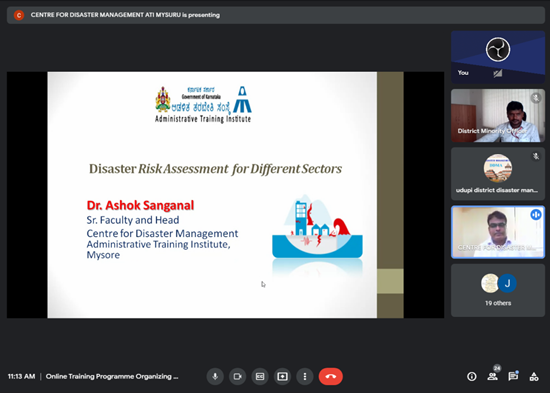Click the presented slide title 'Disaster Risk Assessment'
The width and height of the screenshot is (550, 393).
click(159, 169)
